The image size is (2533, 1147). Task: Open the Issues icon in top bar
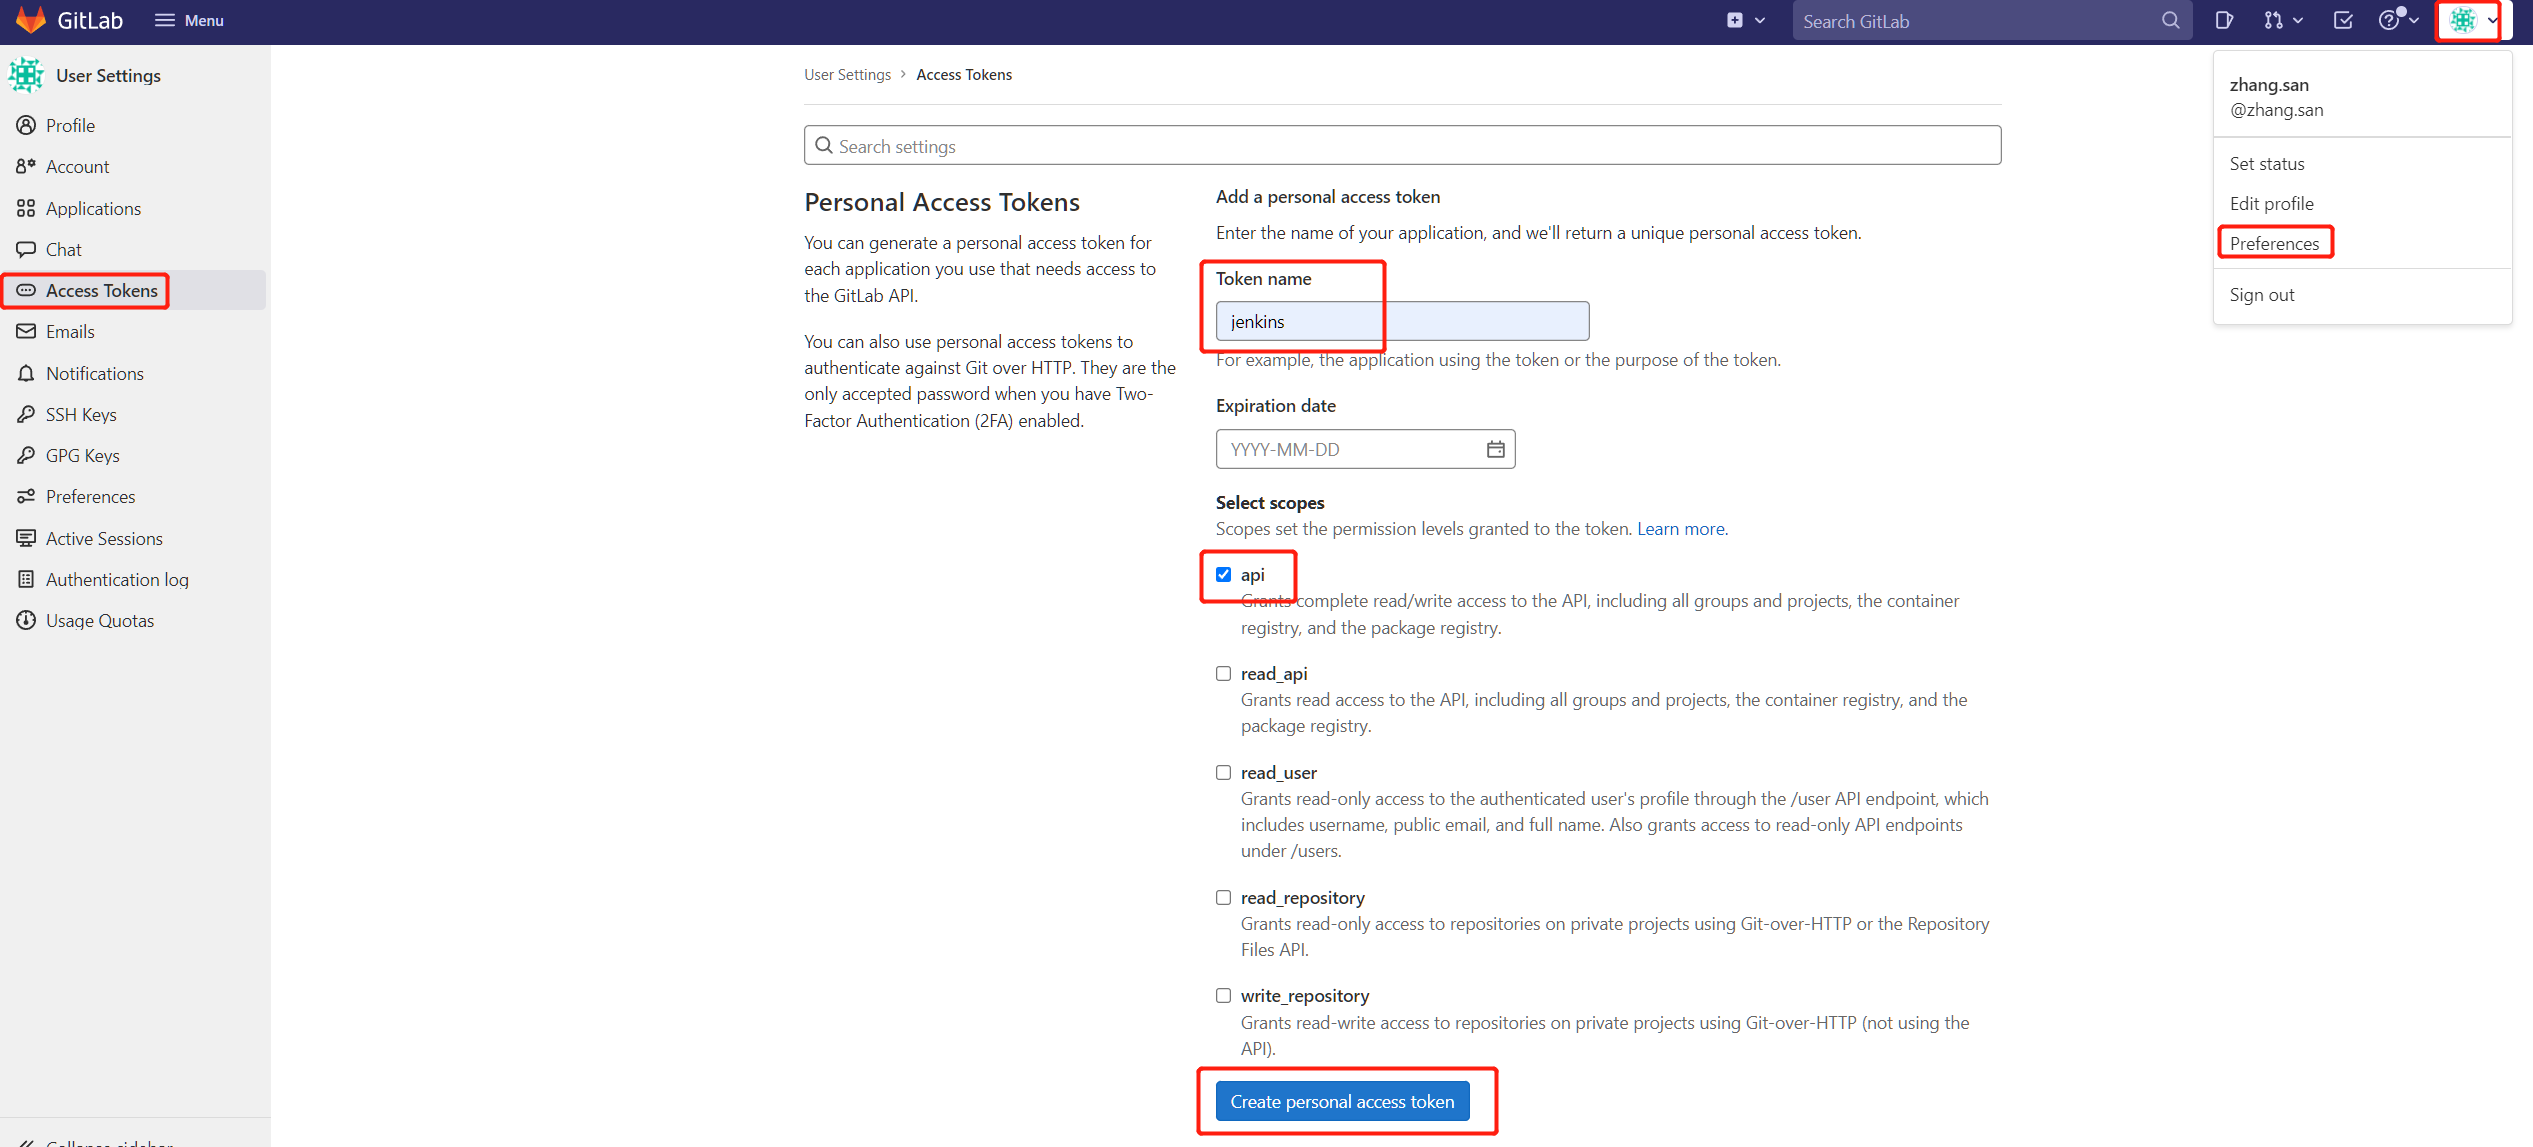pyautogui.click(x=2224, y=20)
